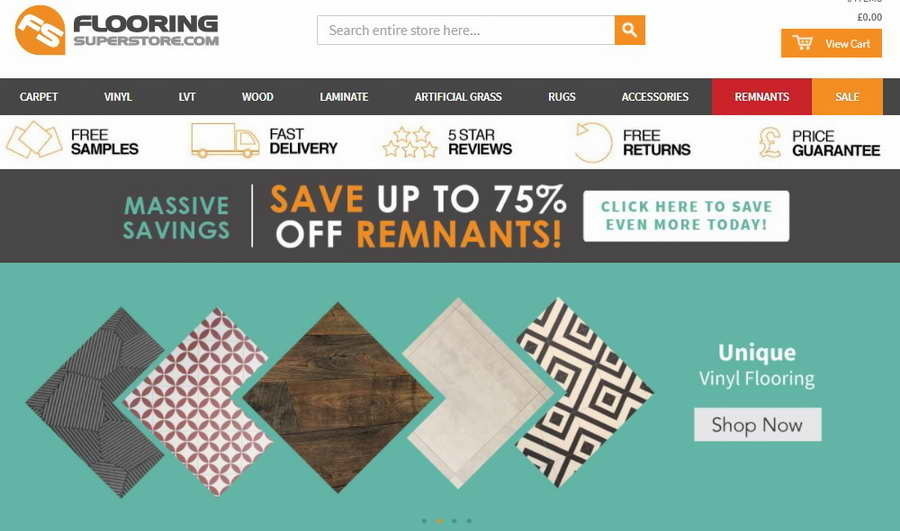
Task: Click the orange search magnifier button
Action: coord(630,30)
